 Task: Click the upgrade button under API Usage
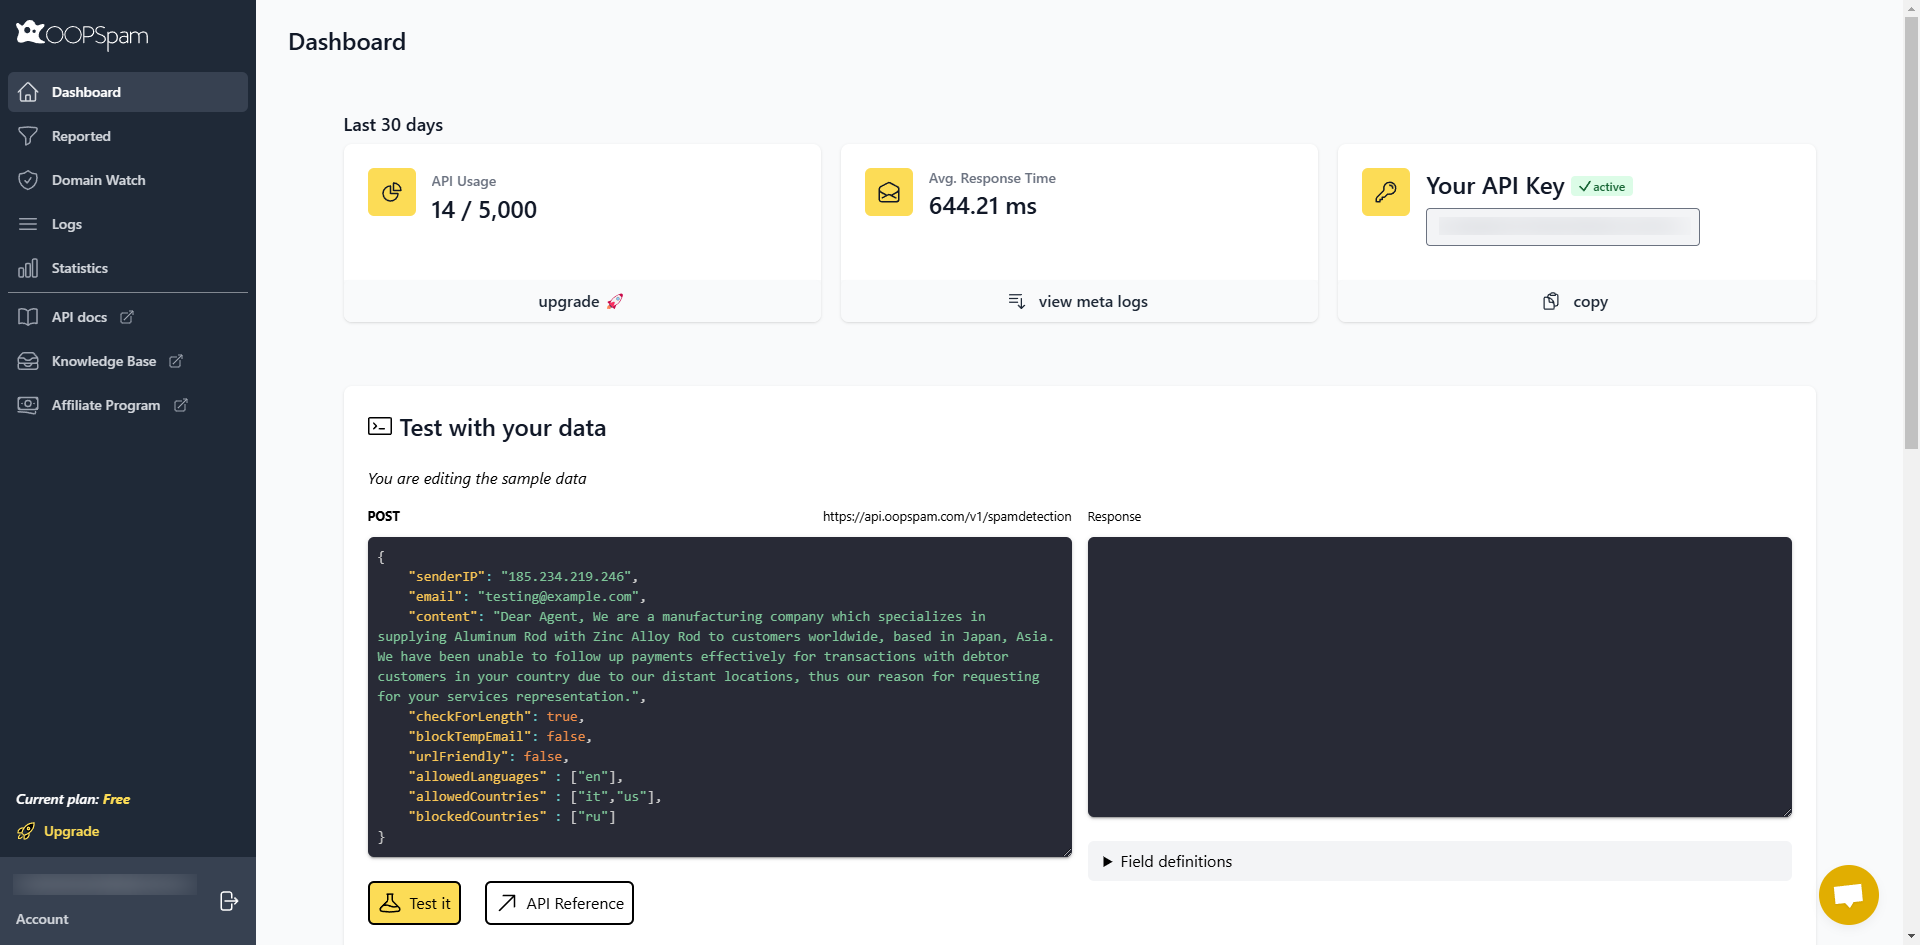tap(582, 301)
